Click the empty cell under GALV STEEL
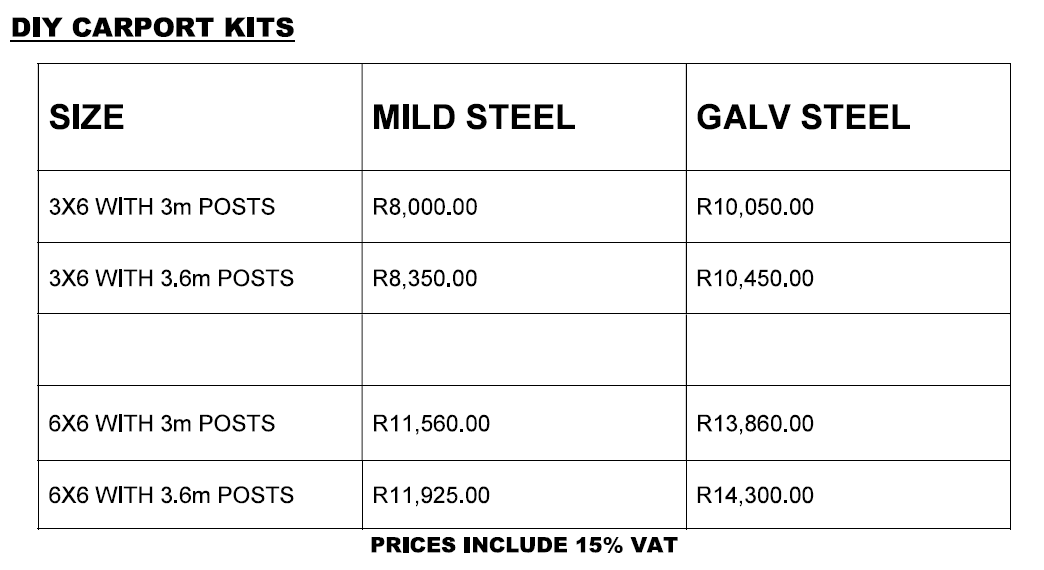 coord(848,350)
